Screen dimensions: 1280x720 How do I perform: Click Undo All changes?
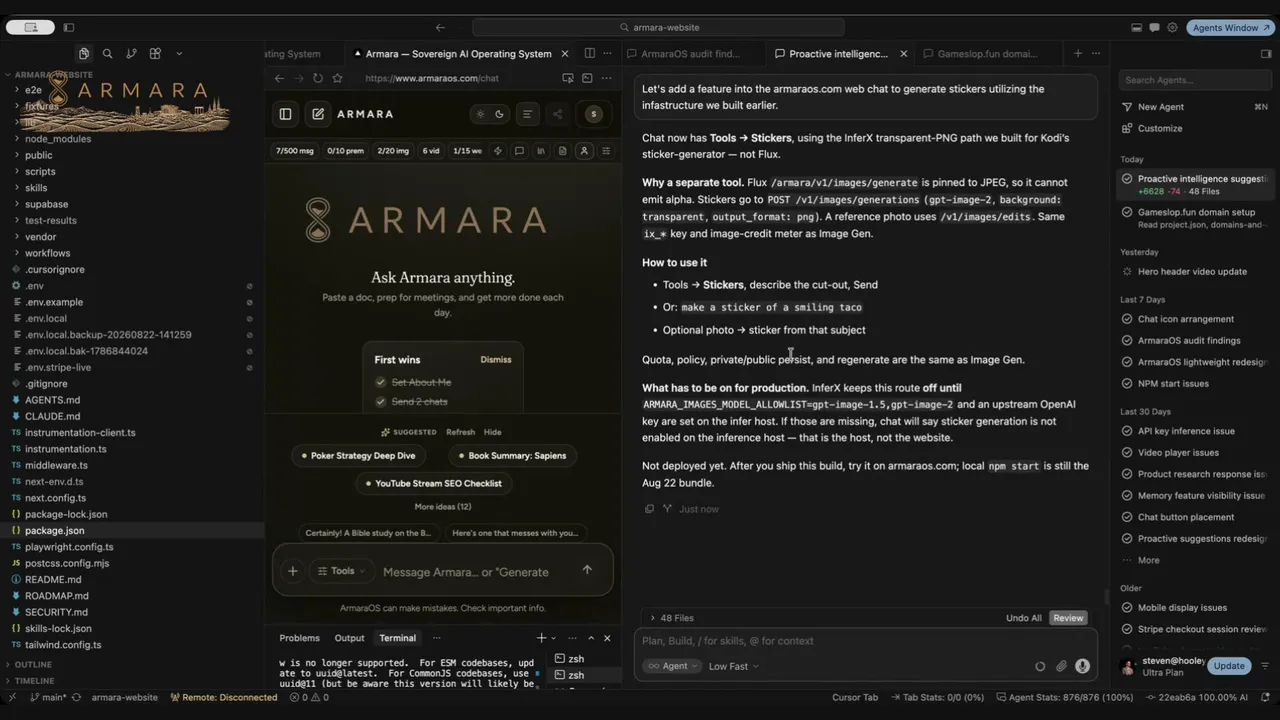(x=1023, y=618)
